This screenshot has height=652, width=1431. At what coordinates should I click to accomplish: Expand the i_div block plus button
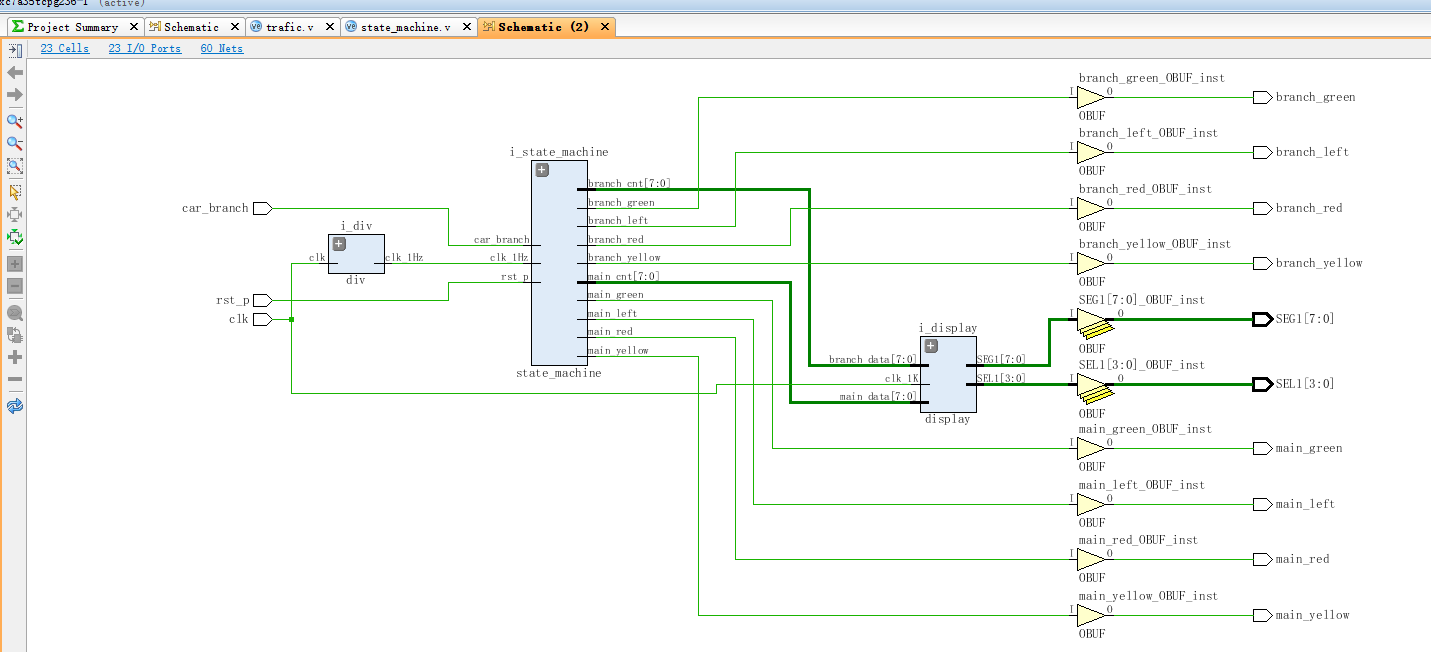point(339,244)
